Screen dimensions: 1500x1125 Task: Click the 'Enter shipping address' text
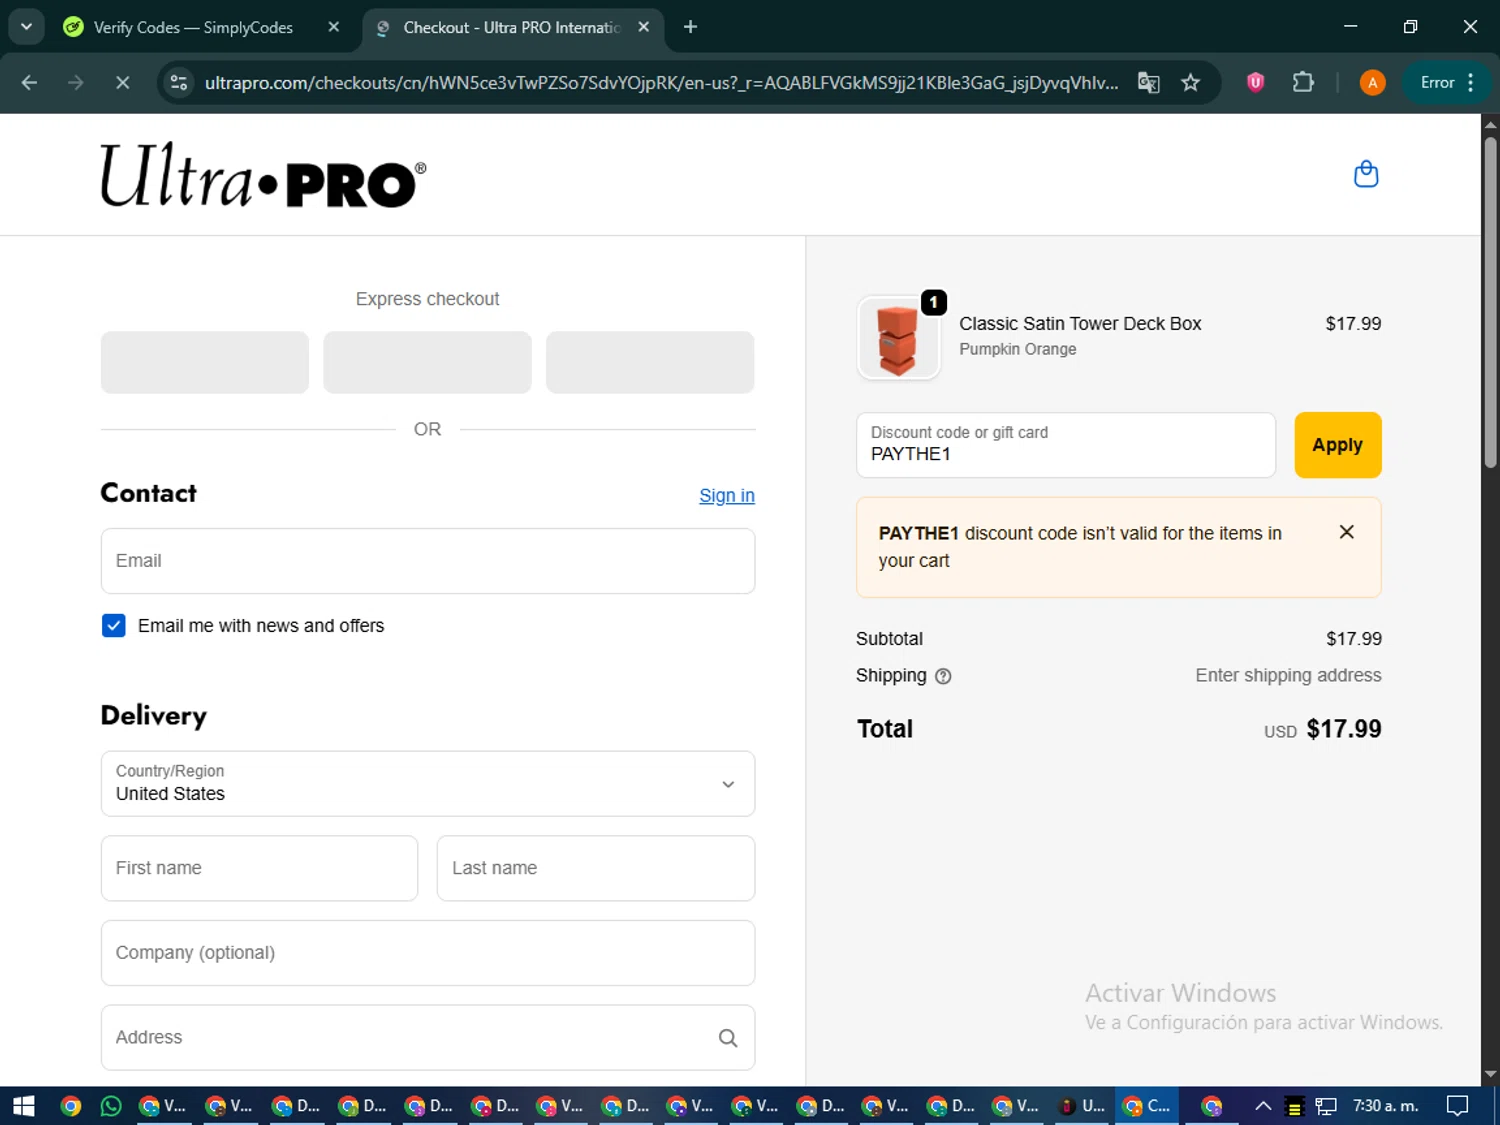pos(1288,676)
